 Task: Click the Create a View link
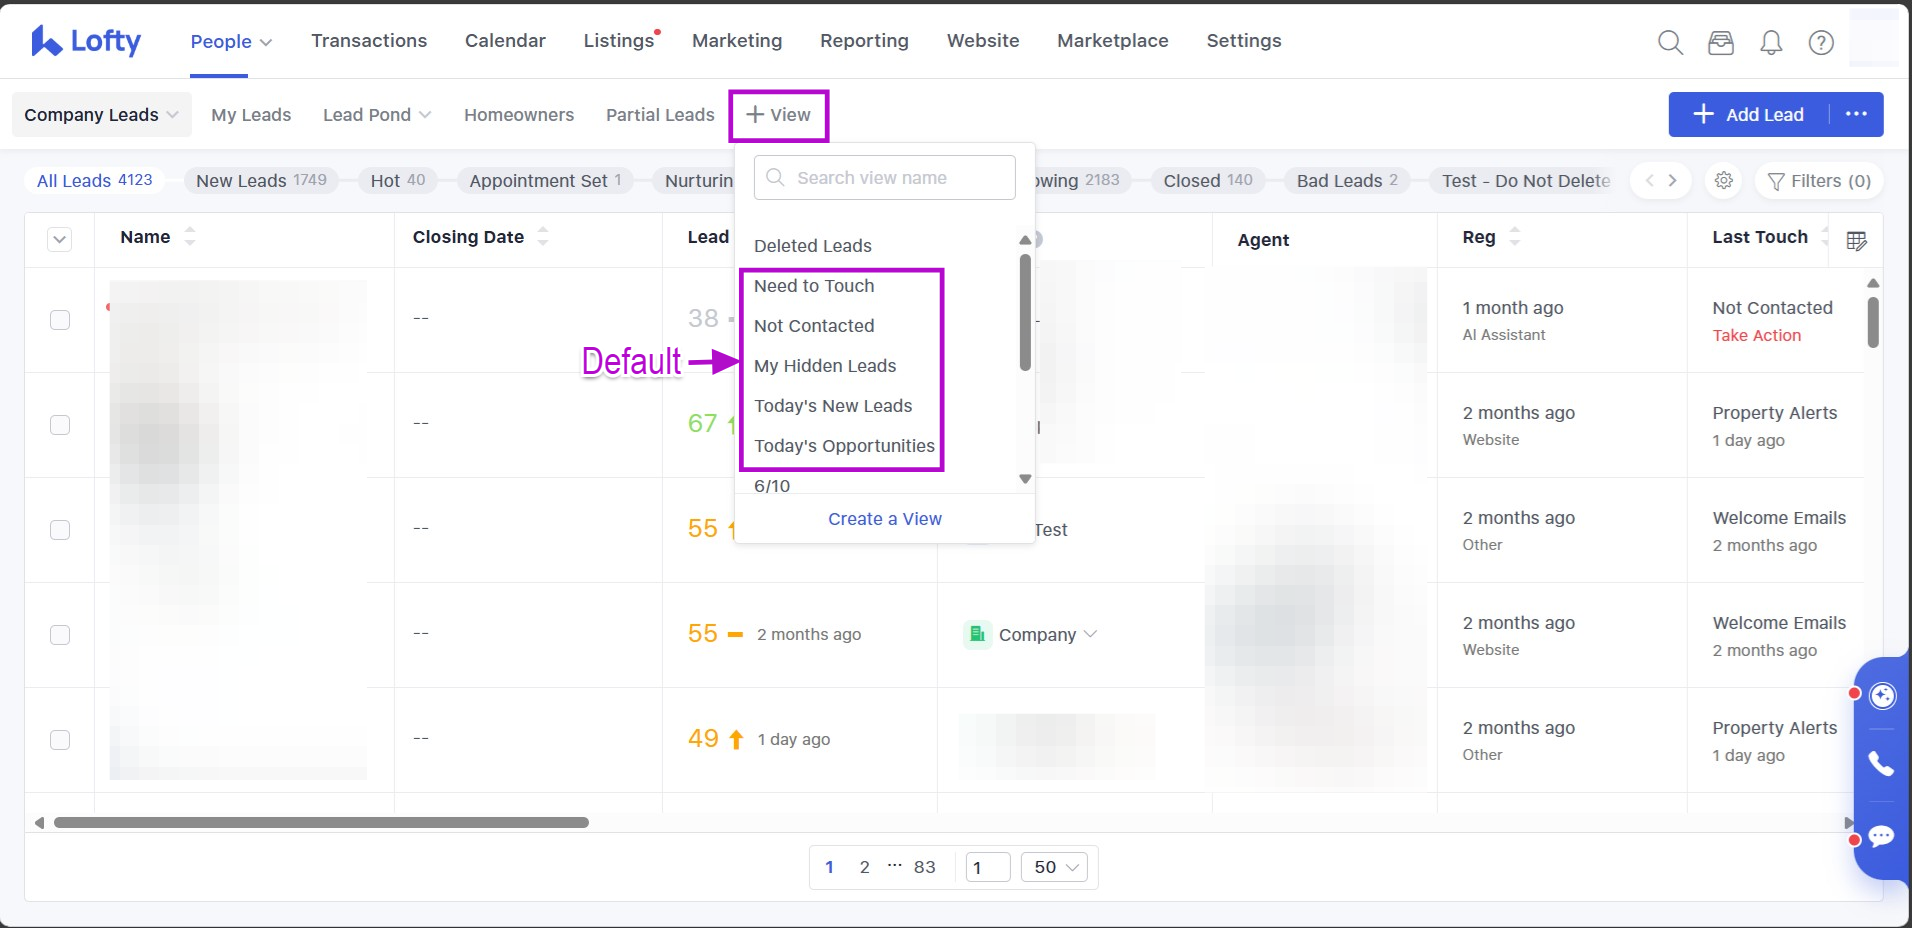tap(884, 519)
